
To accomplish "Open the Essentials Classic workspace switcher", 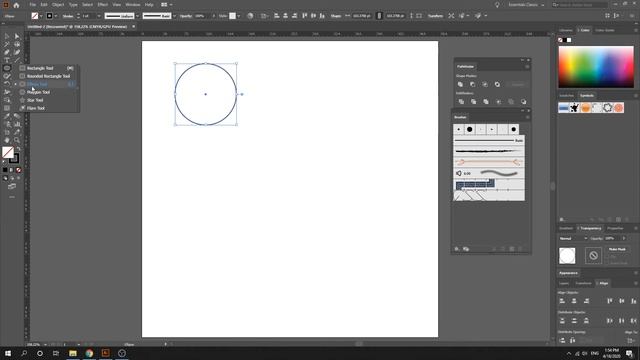I will pos(527,5).
